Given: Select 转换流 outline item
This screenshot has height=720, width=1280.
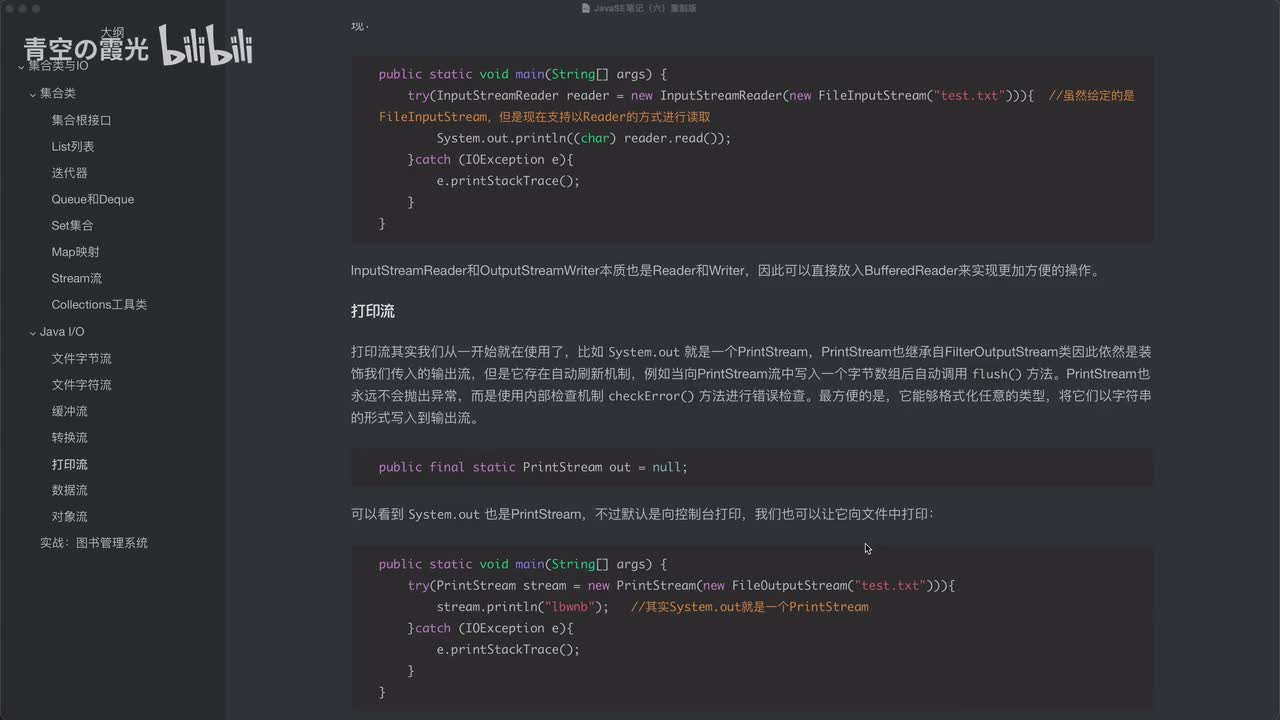Looking at the screenshot, I should 70,437.
